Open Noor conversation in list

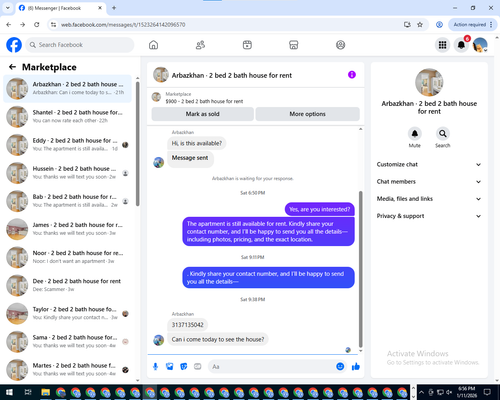[67, 257]
